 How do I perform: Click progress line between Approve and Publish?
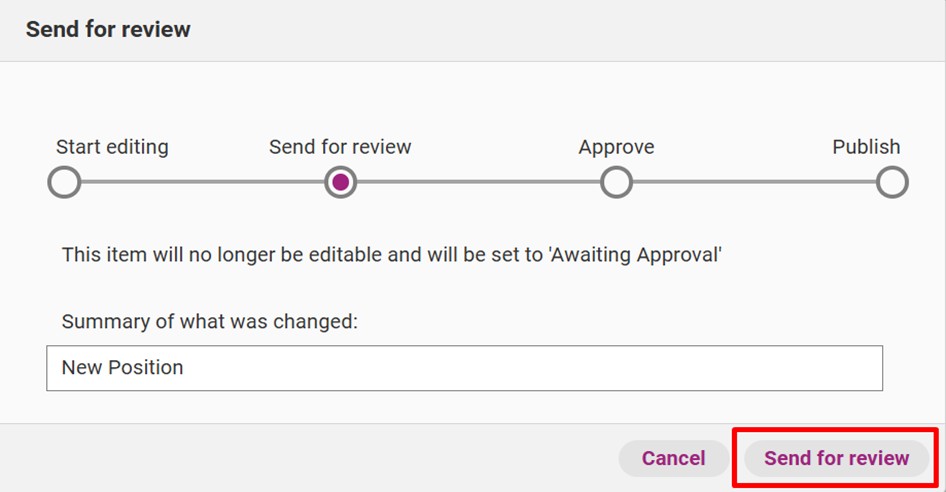[754, 182]
